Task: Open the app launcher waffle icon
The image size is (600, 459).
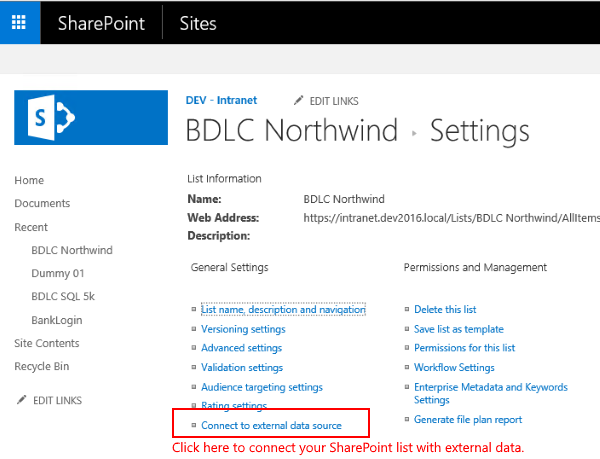Action: pyautogui.click(x=20, y=22)
